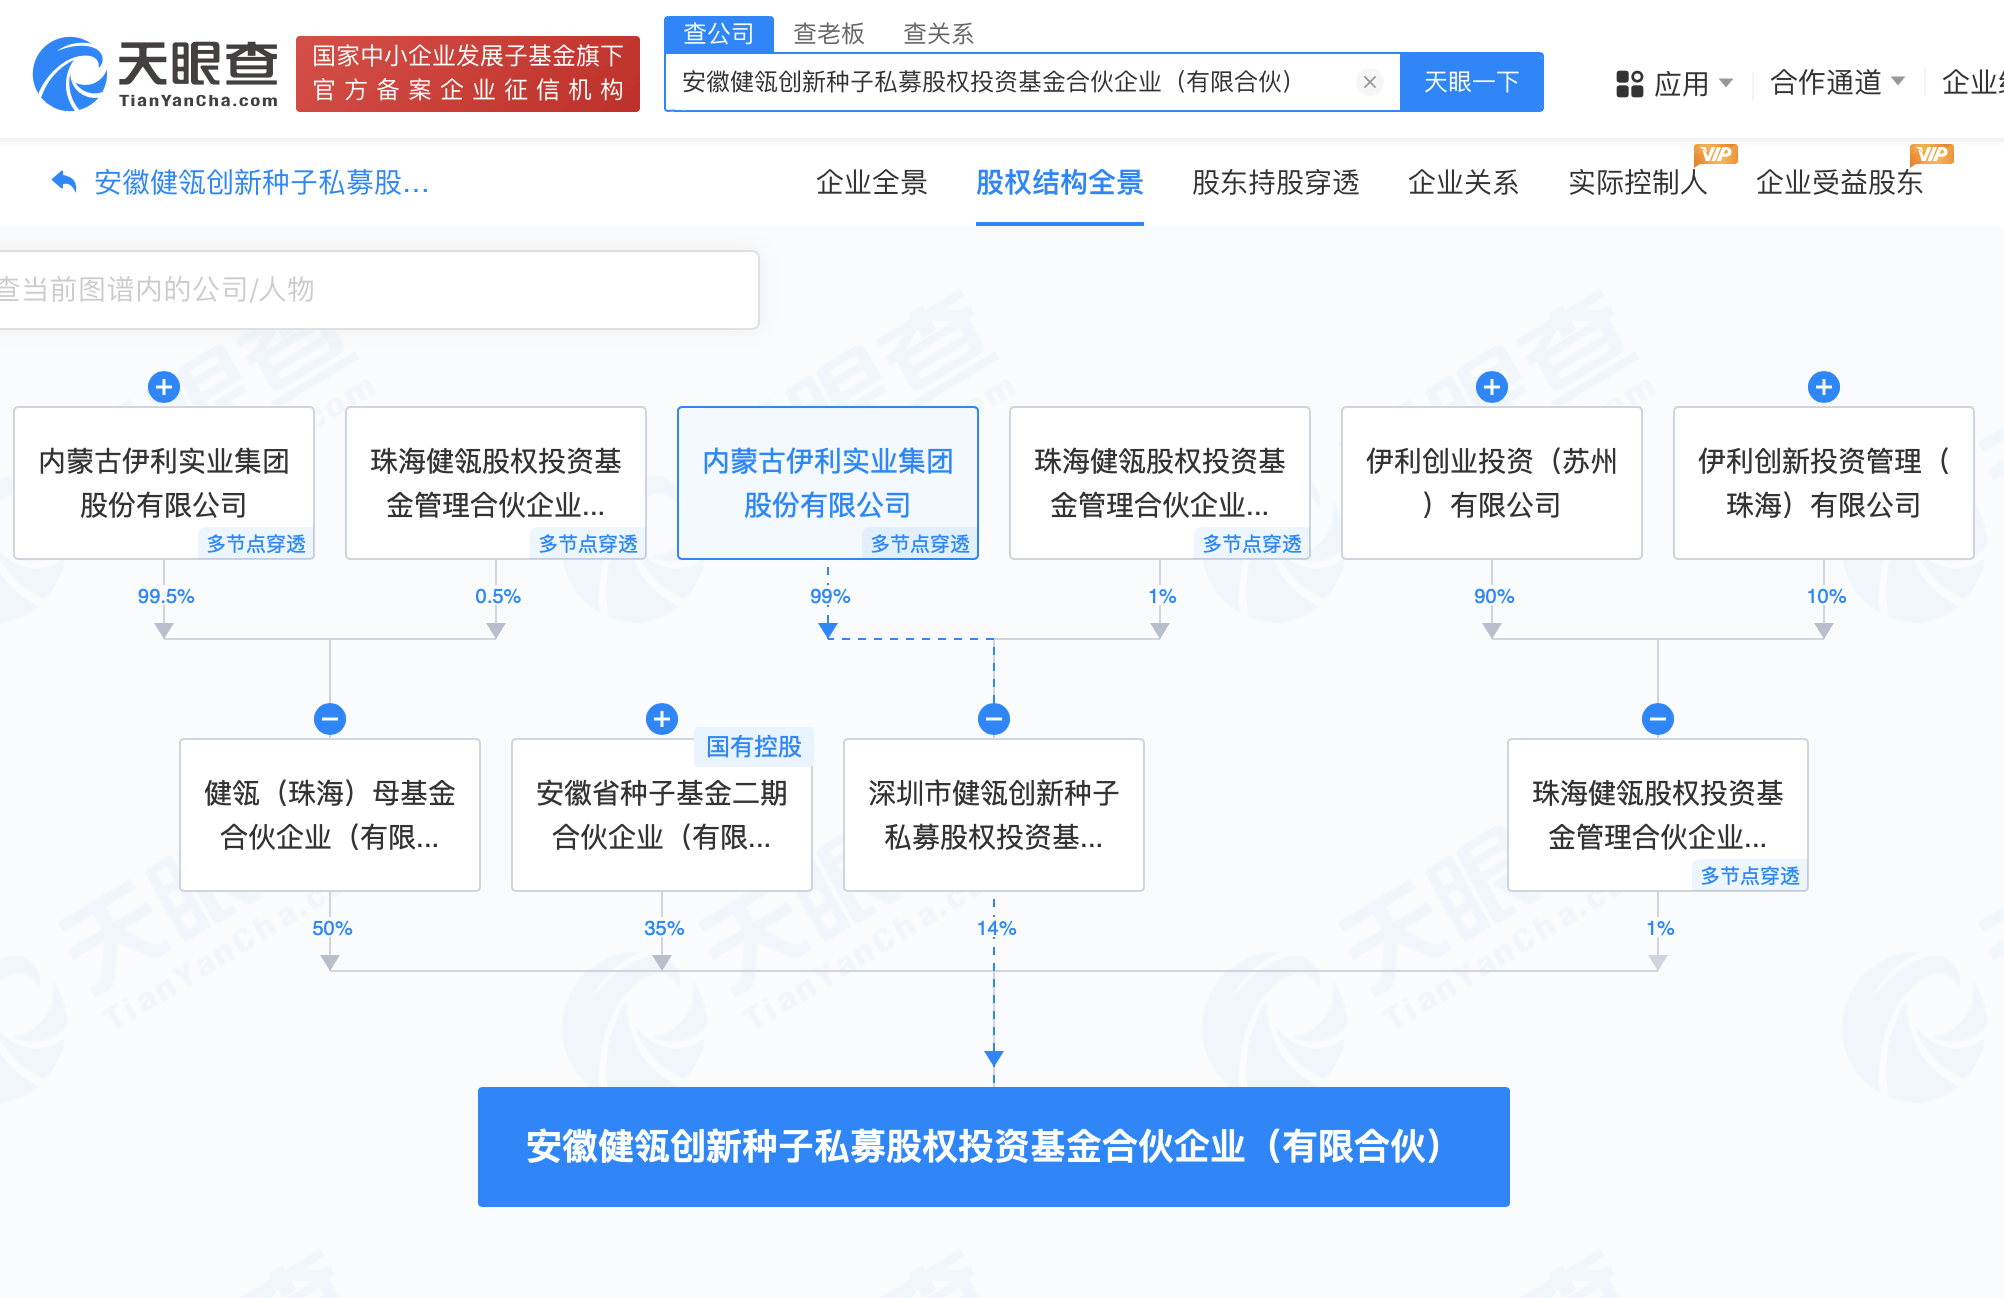
Task: Open the 企业关系 tab
Action: click(x=1464, y=182)
